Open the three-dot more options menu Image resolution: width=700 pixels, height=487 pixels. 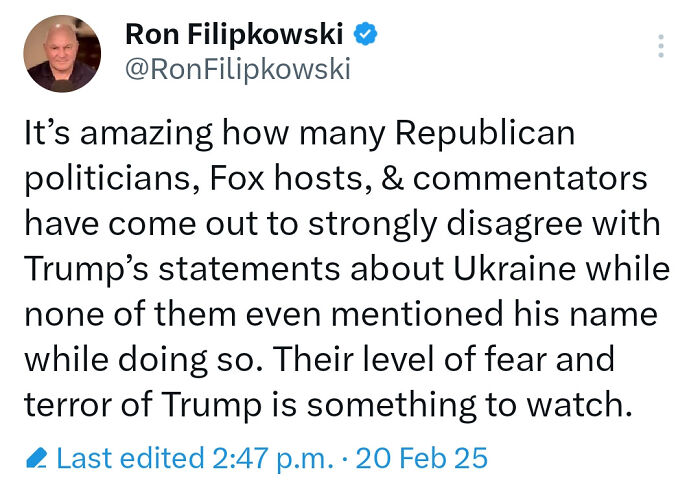coord(661,46)
